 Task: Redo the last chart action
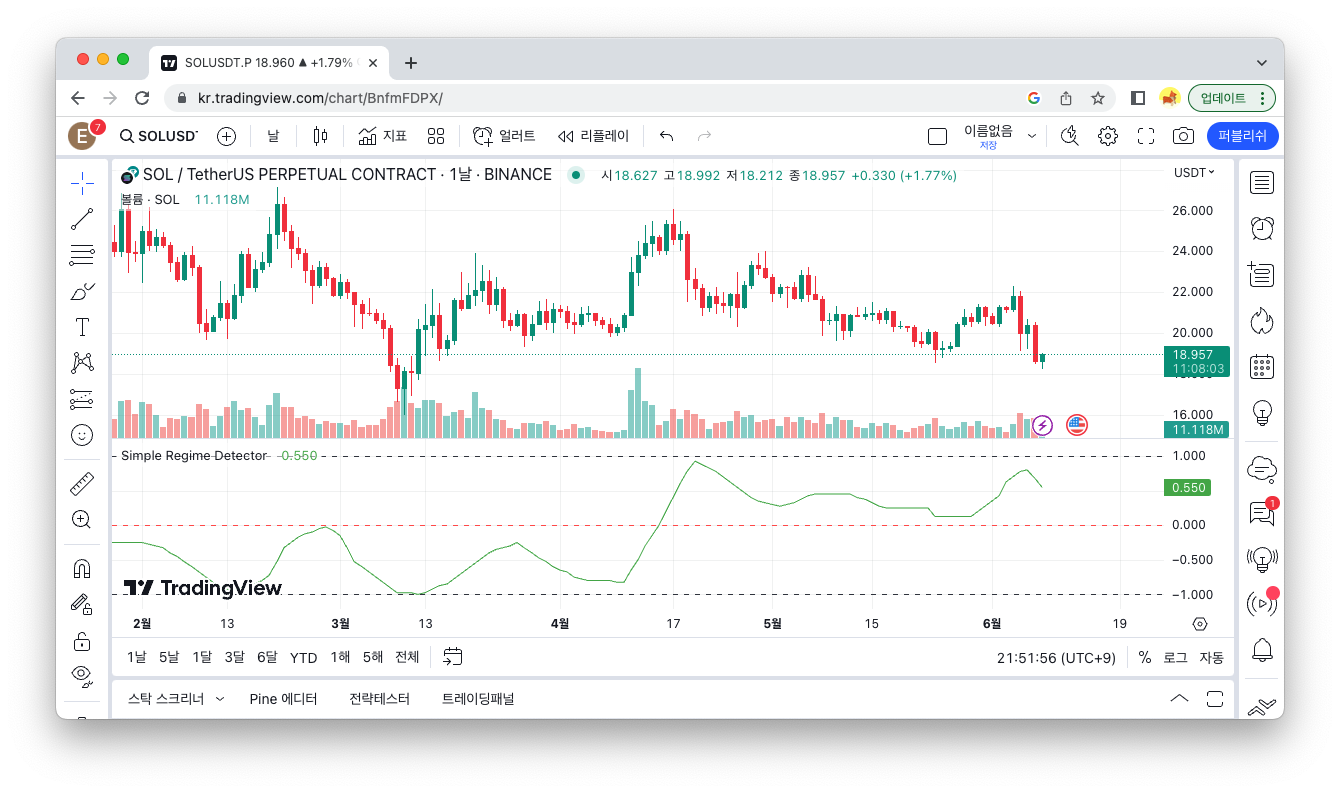(704, 136)
